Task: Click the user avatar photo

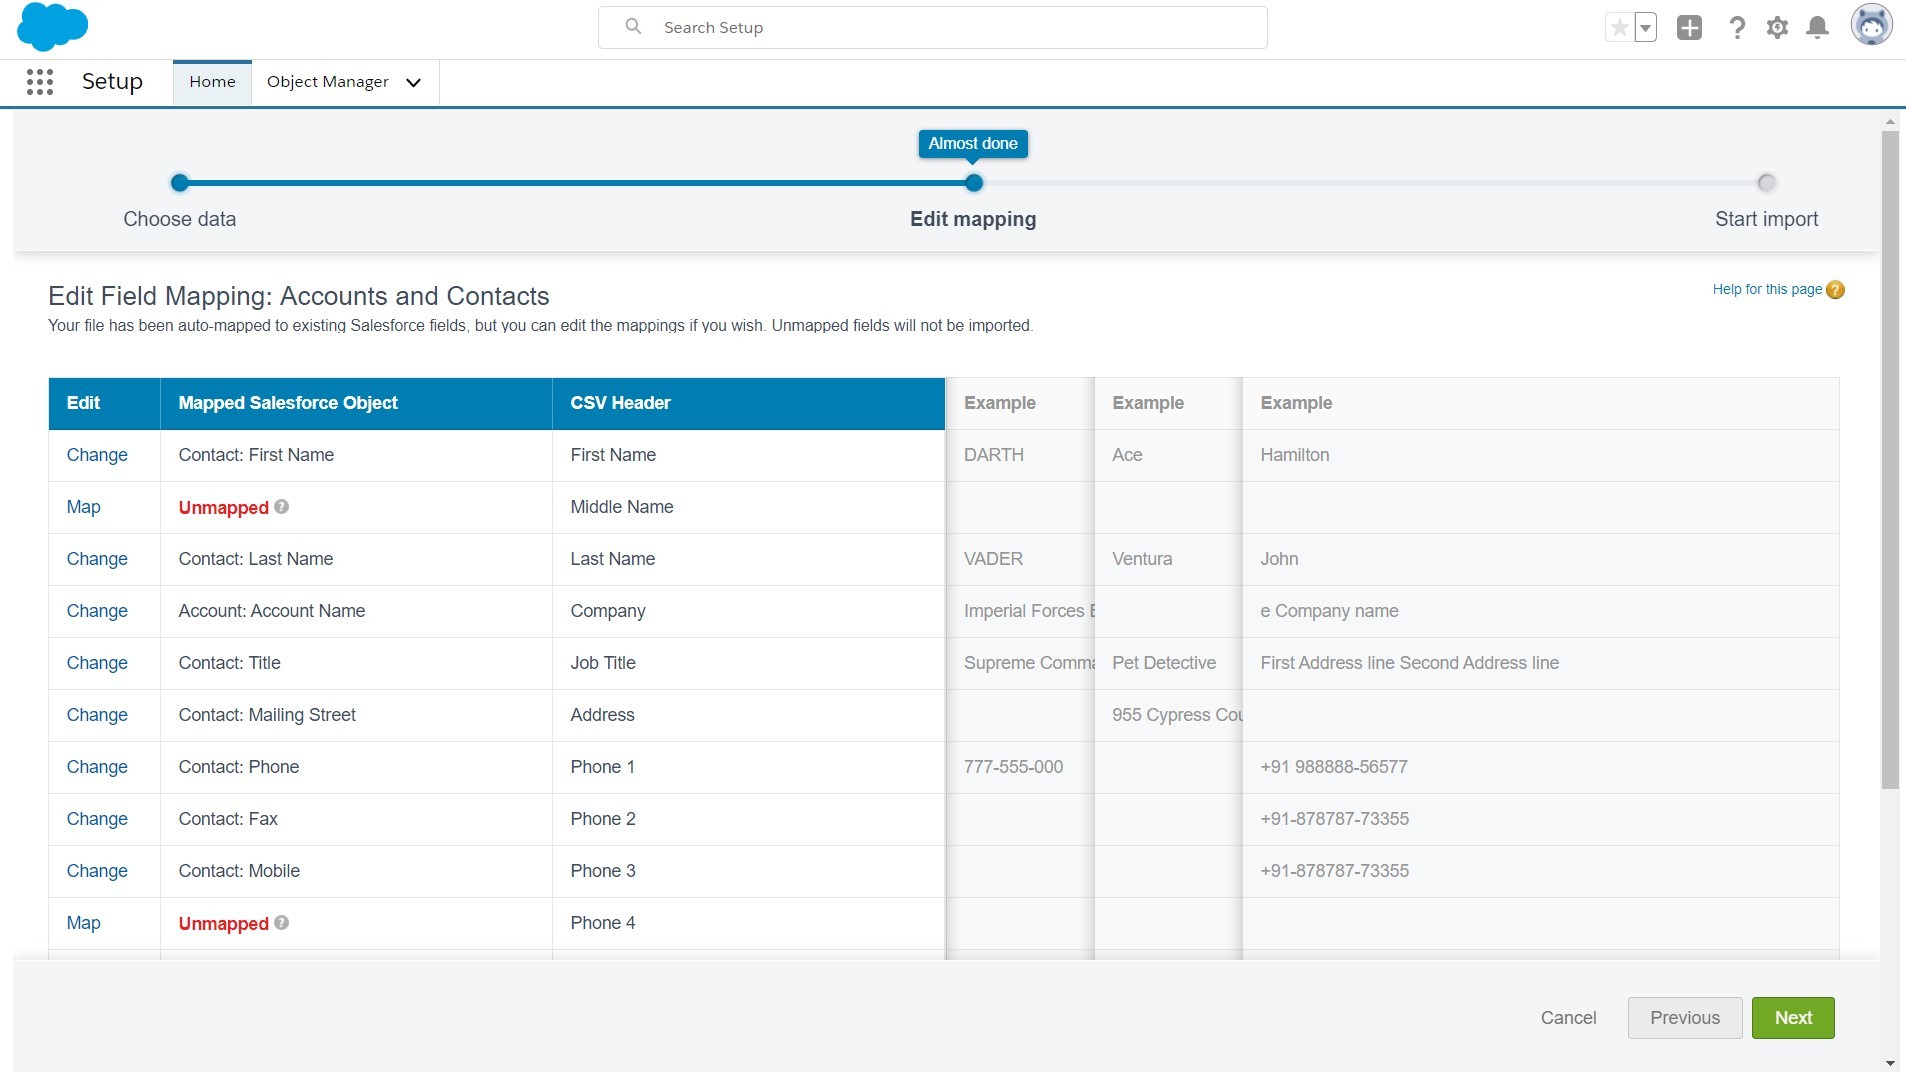Action: pos(1871,25)
